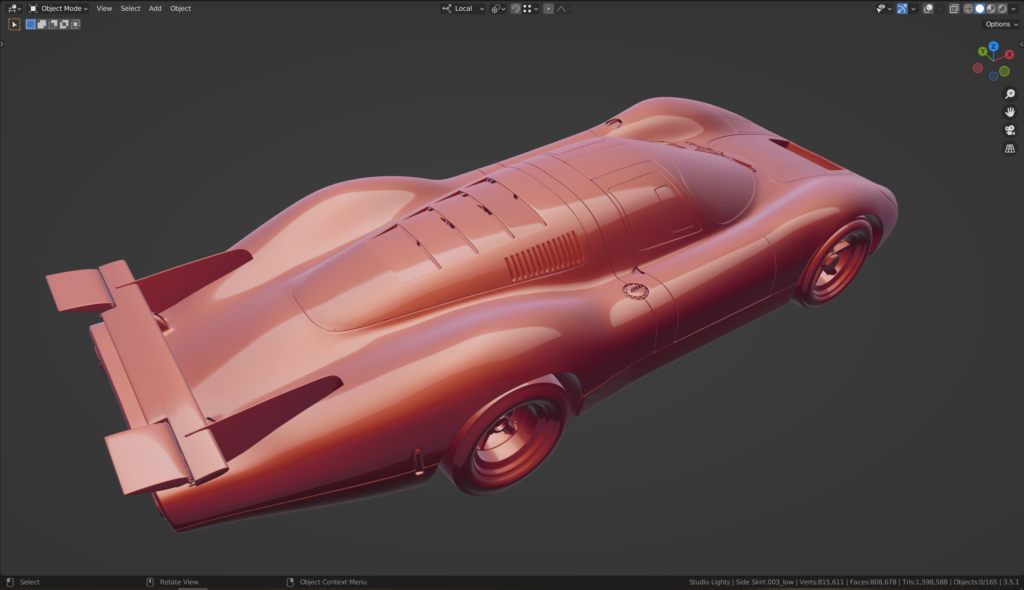The image size is (1024, 590).
Task: Open the transform pivot point dropdown
Action: 498,8
